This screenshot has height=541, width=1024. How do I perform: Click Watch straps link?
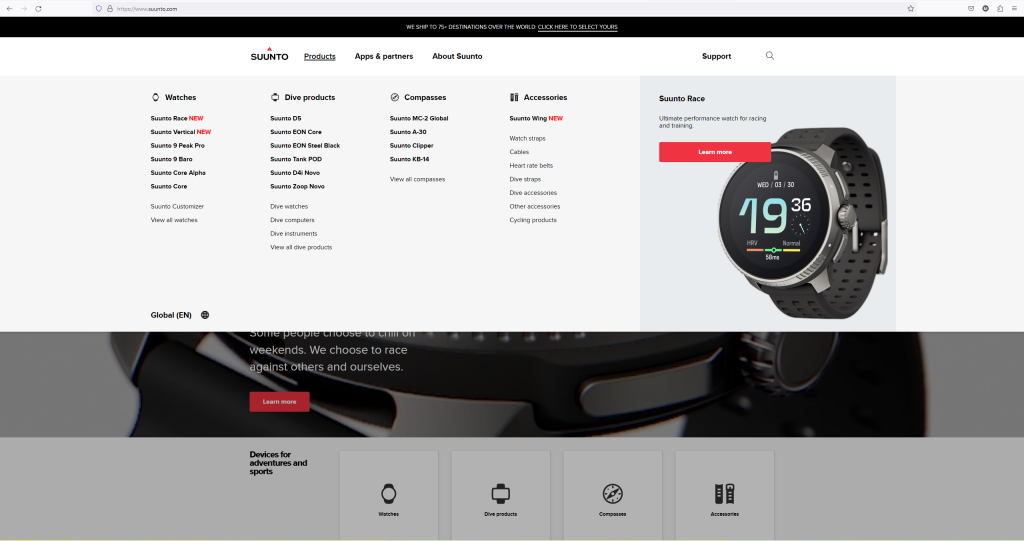pos(528,139)
